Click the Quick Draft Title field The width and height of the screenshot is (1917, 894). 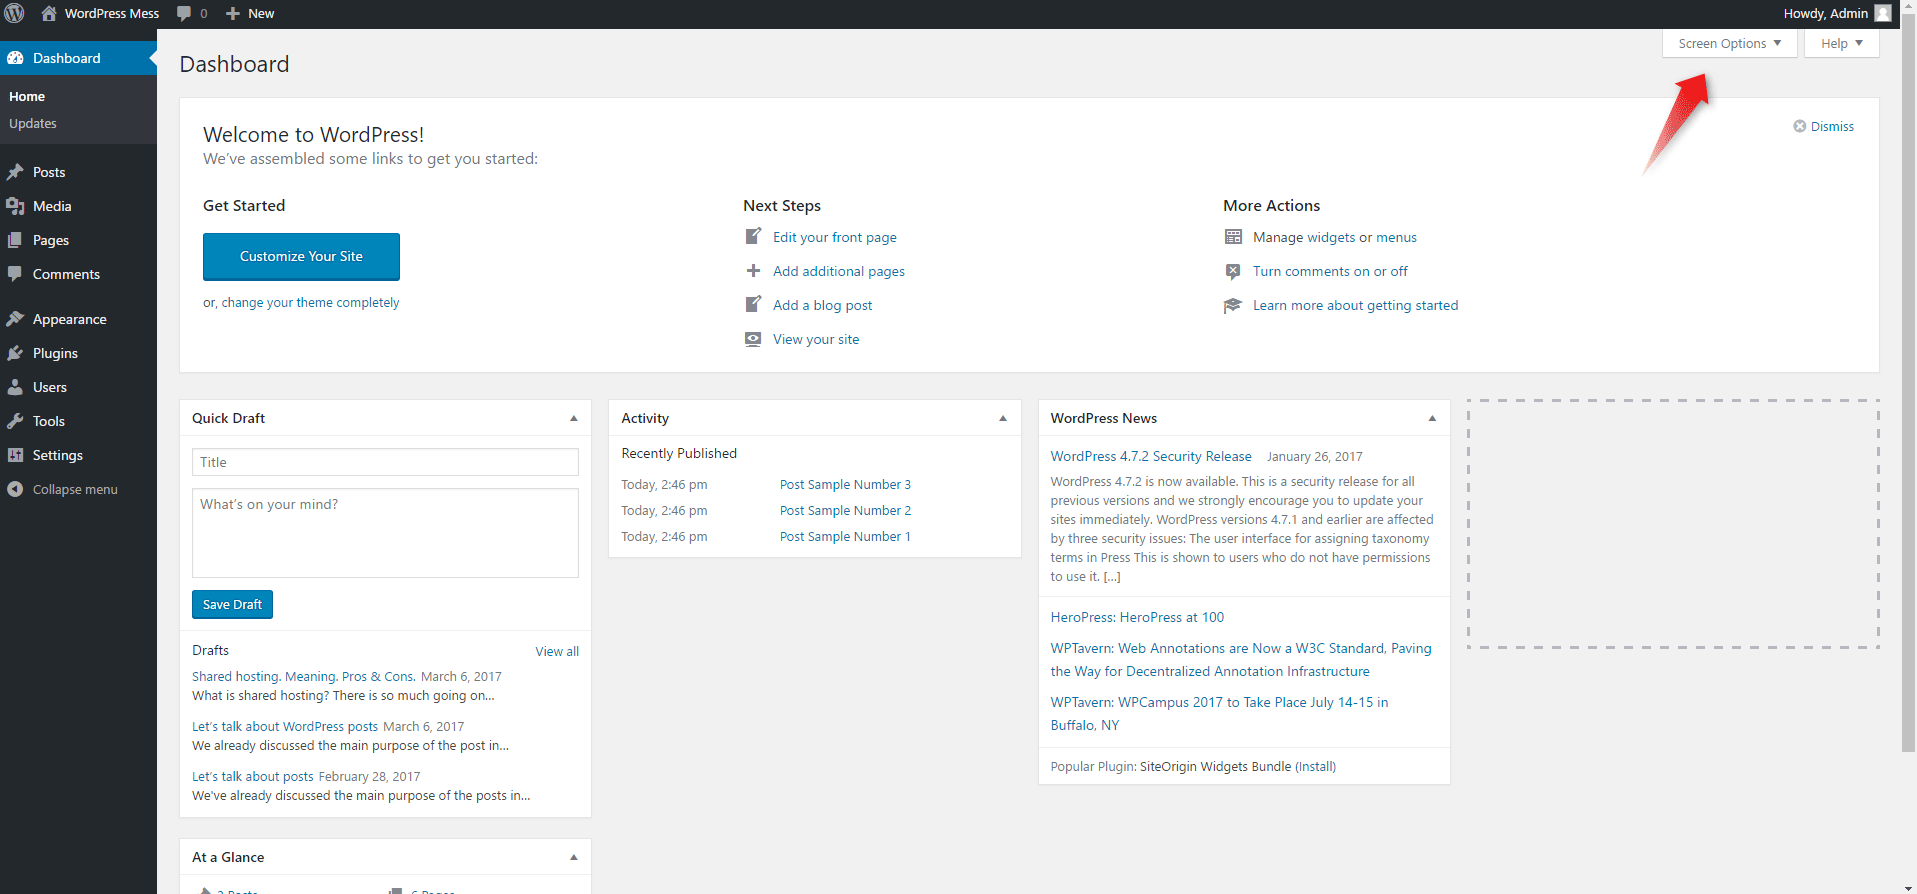385,462
